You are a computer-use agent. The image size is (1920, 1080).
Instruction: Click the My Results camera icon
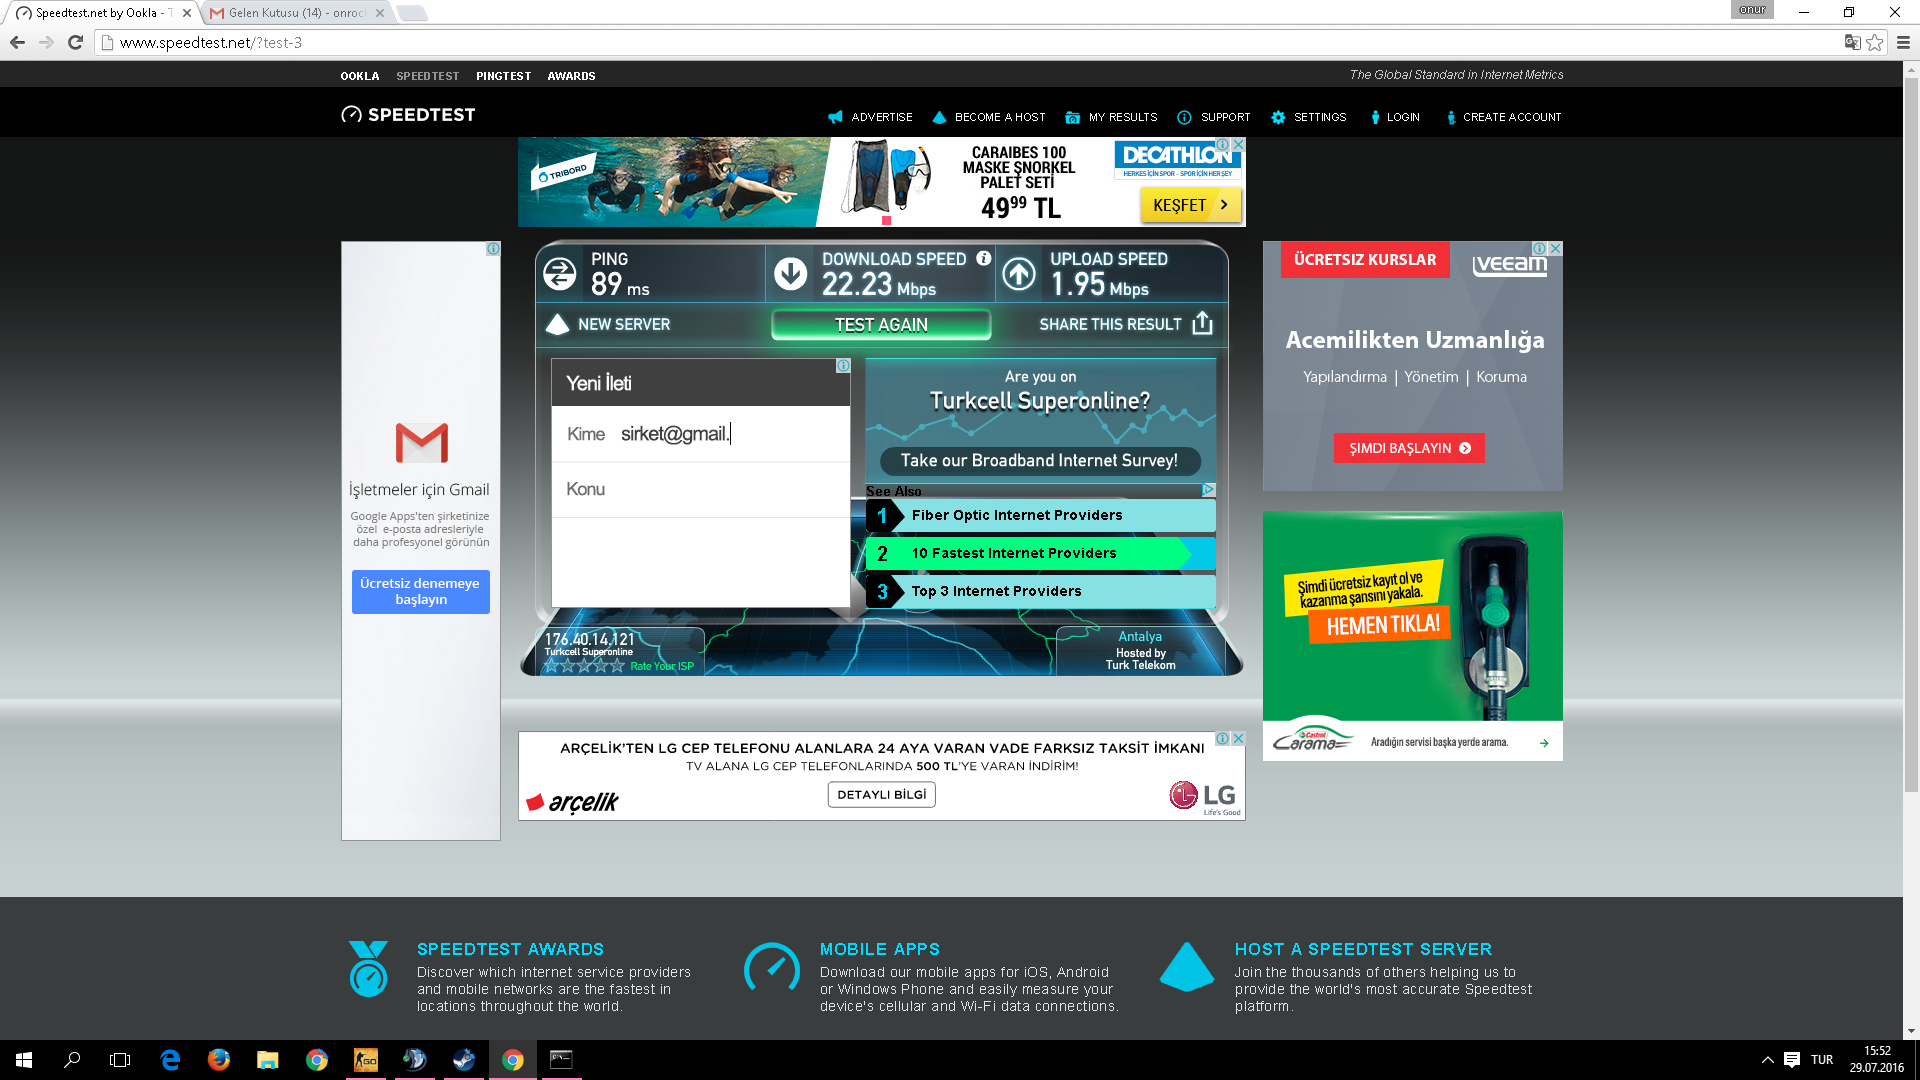[x=1072, y=117]
